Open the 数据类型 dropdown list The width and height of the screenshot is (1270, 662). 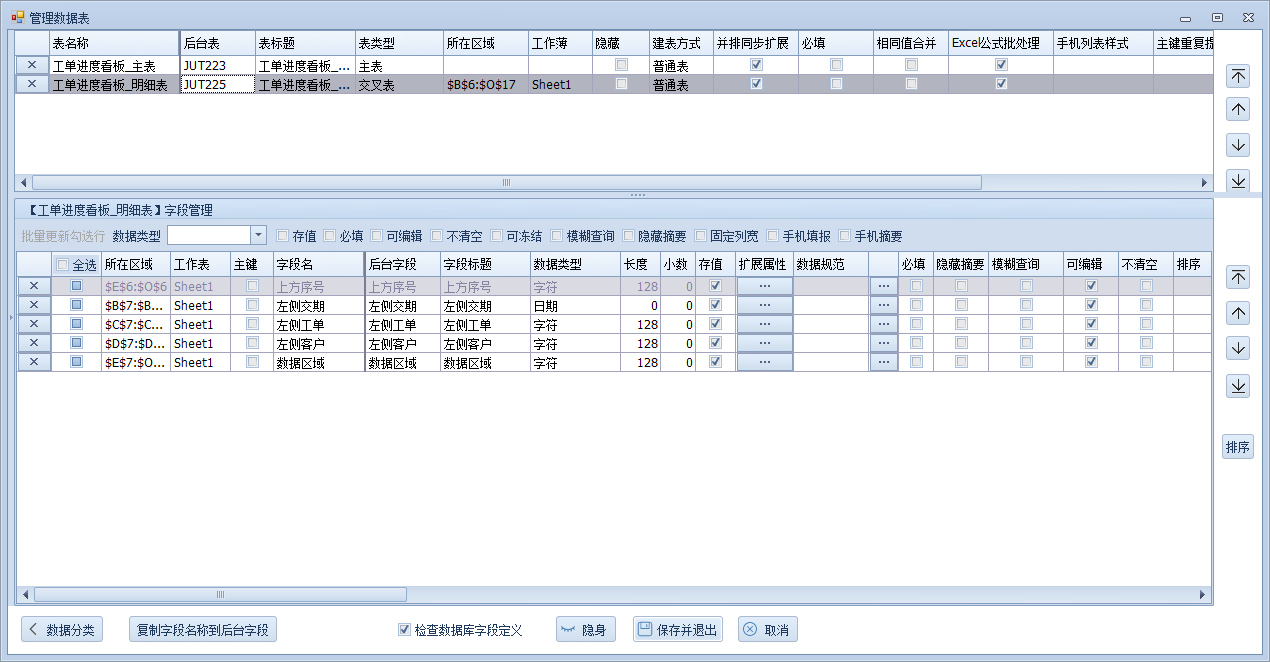[x=258, y=235]
